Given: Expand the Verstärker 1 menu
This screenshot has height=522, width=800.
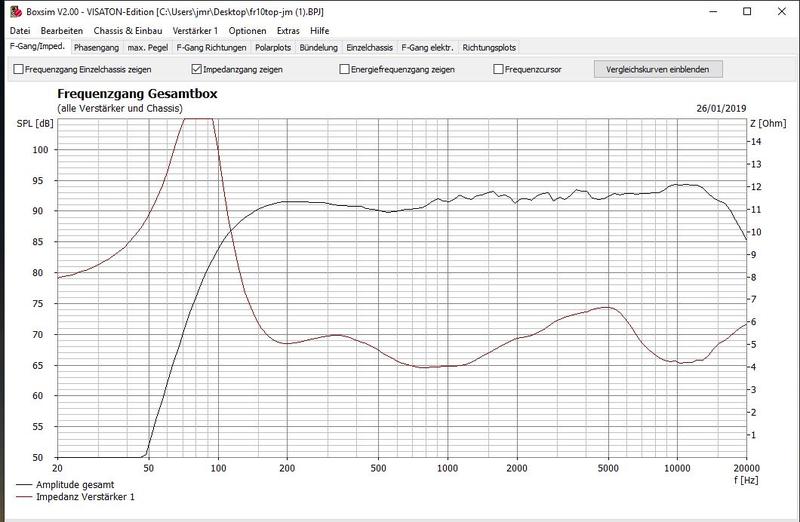Looking at the screenshot, I should tap(196, 31).
